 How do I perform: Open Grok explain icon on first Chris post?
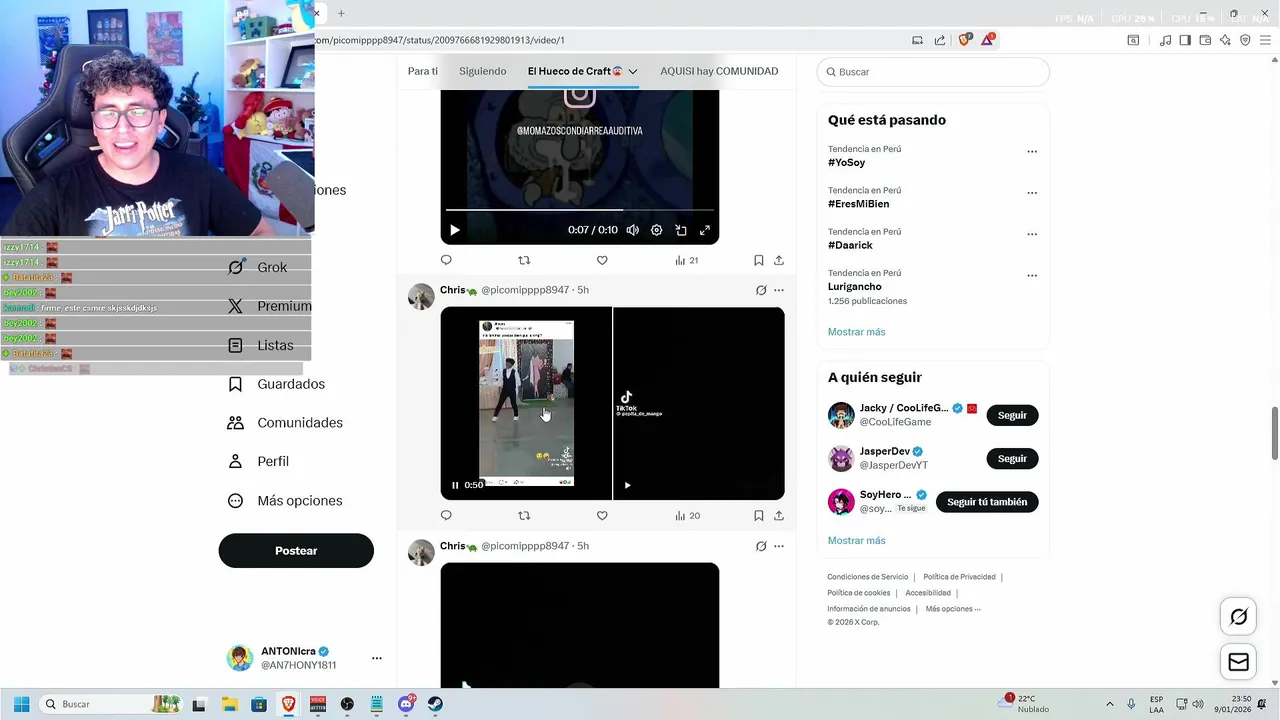point(761,290)
